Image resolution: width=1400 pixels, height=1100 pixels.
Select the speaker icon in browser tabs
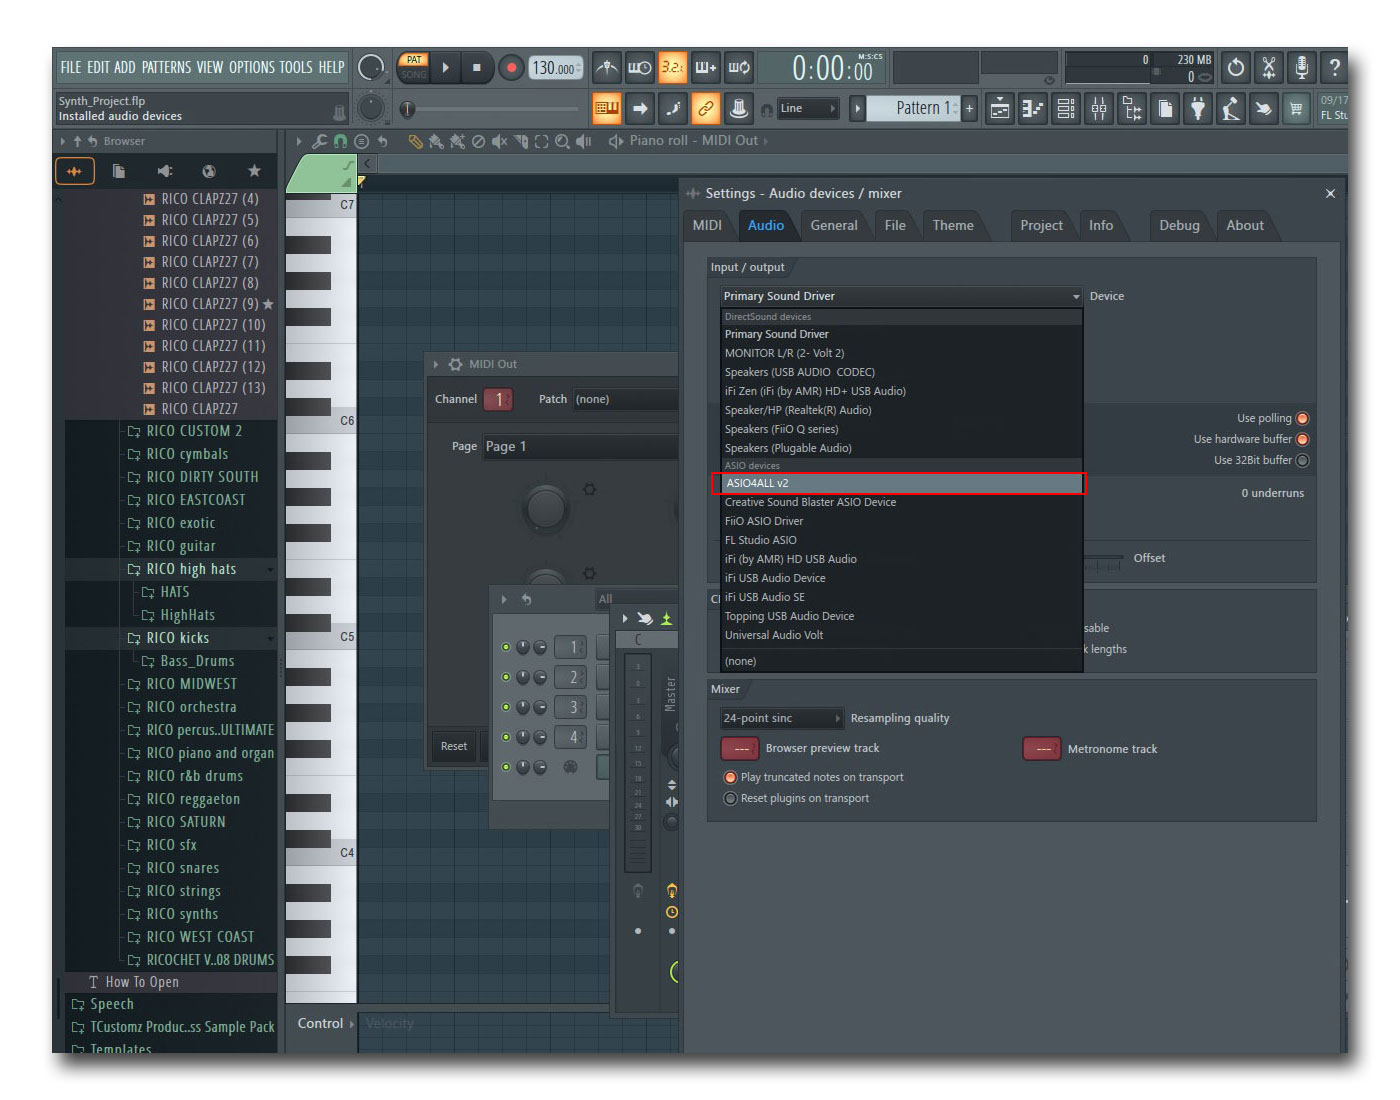(x=165, y=171)
